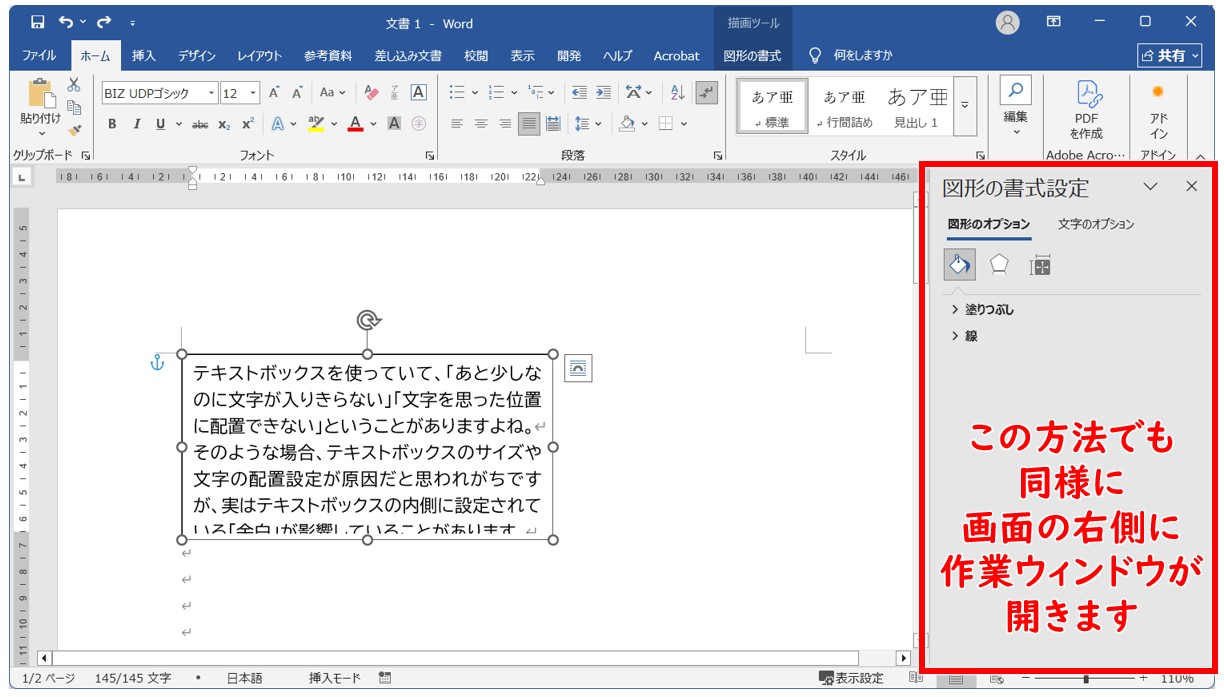
Task: Switch to the 参考資料 tab
Action: coord(328,56)
